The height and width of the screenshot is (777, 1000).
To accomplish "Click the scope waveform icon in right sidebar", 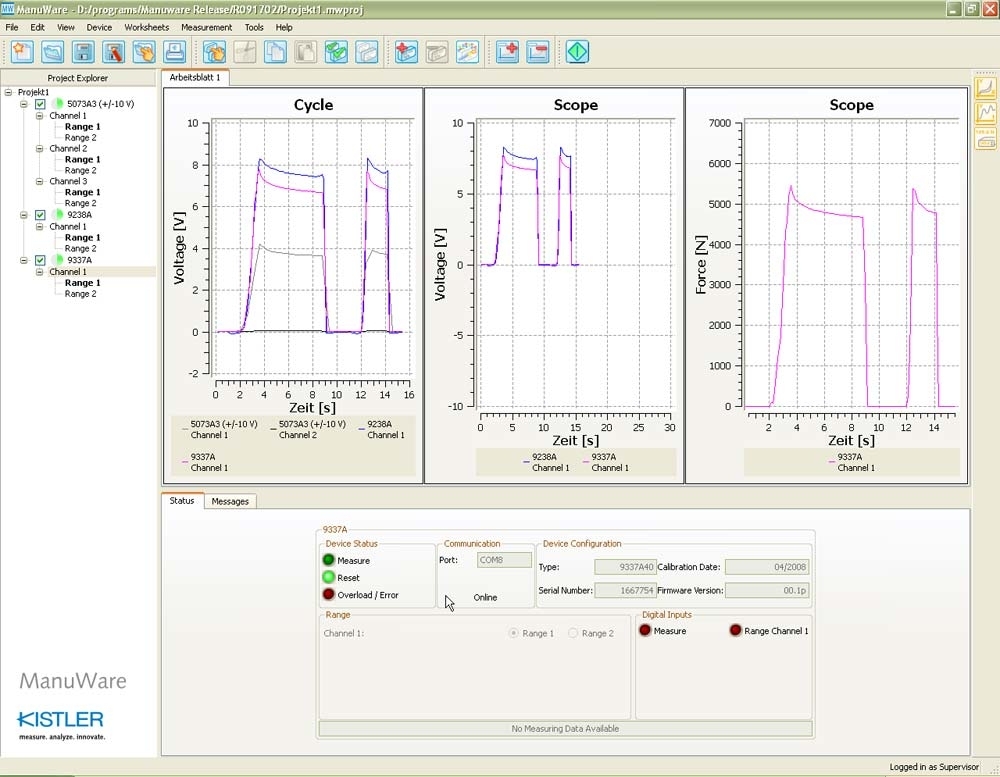I will point(986,113).
